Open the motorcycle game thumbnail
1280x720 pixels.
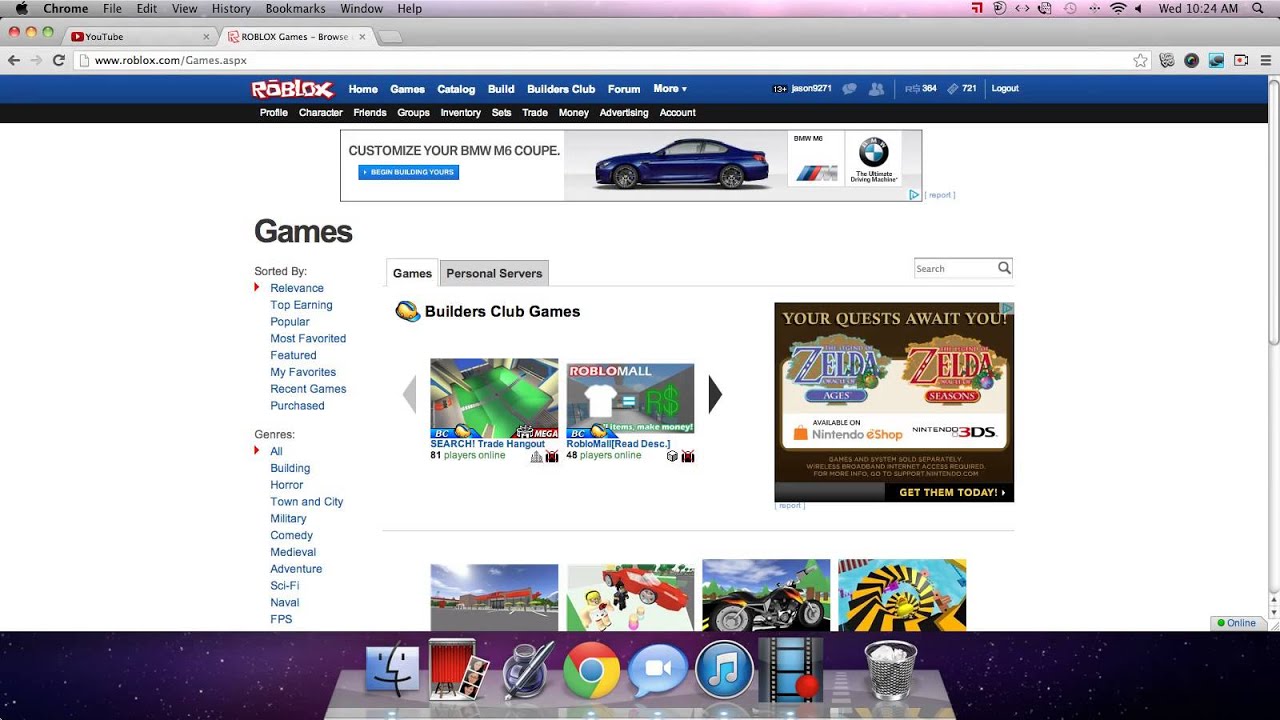coord(766,595)
